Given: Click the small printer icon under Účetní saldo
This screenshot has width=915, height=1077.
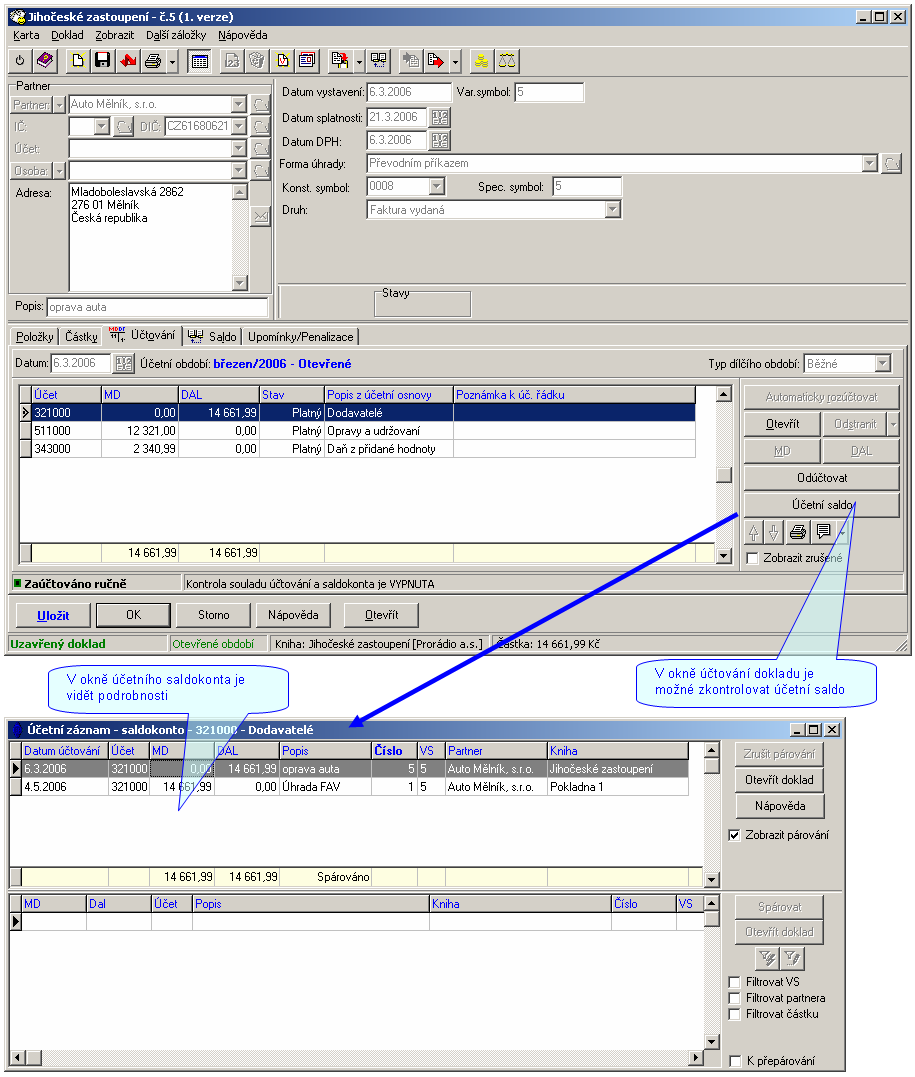Looking at the screenshot, I should [798, 532].
